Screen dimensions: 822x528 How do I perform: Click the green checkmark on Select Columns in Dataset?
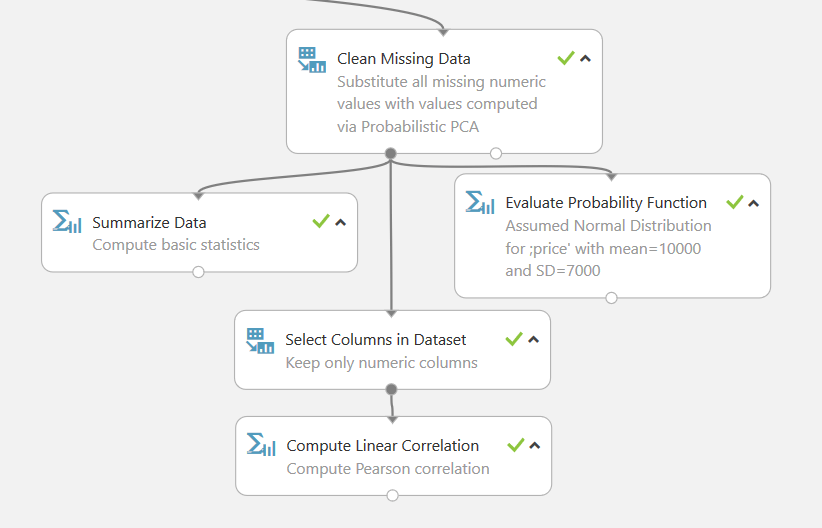pos(514,339)
